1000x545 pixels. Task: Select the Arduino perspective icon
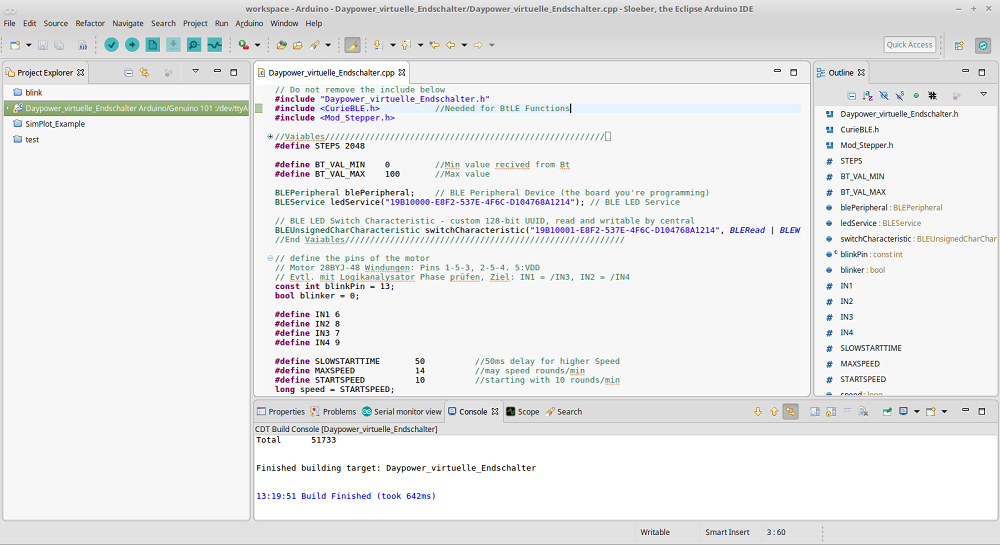pos(983,45)
